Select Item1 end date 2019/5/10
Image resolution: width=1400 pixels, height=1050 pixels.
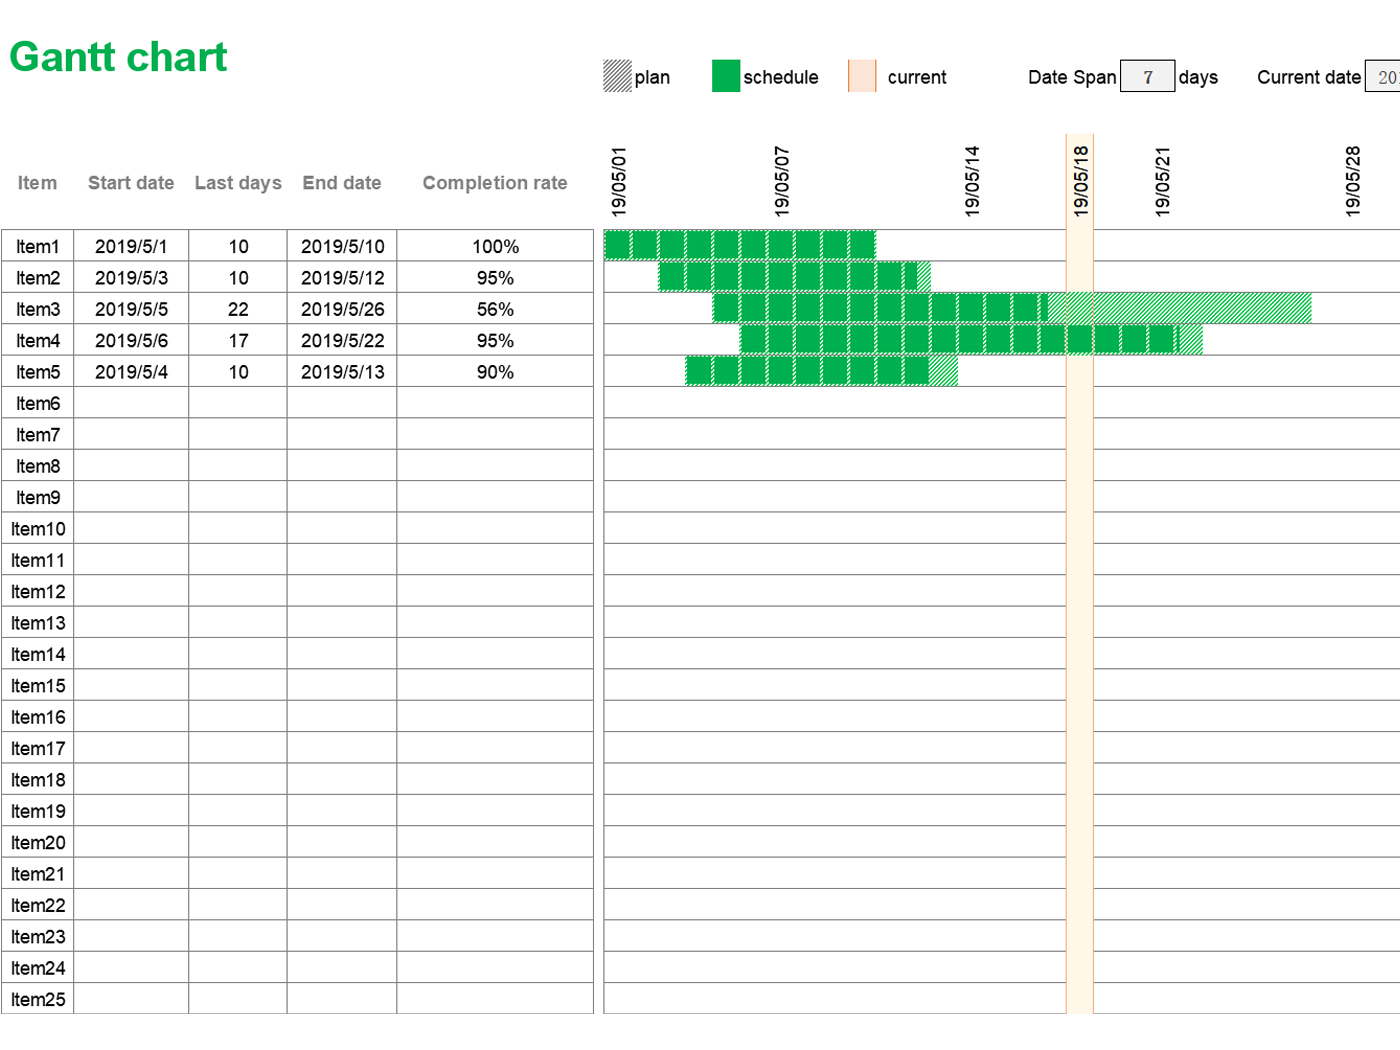[x=342, y=246]
